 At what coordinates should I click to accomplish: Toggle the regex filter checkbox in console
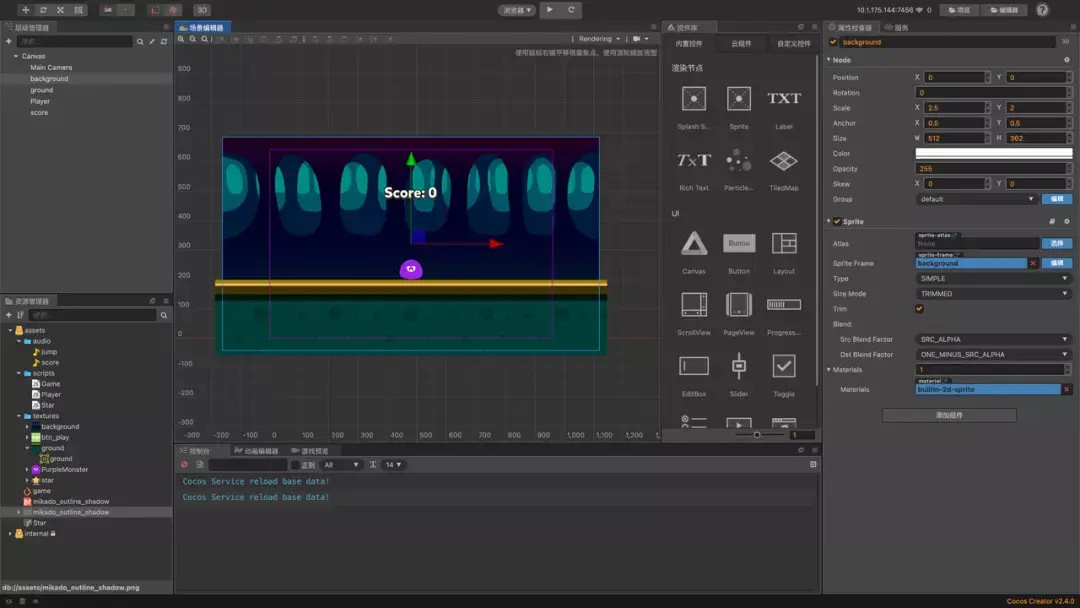[295, 465]
